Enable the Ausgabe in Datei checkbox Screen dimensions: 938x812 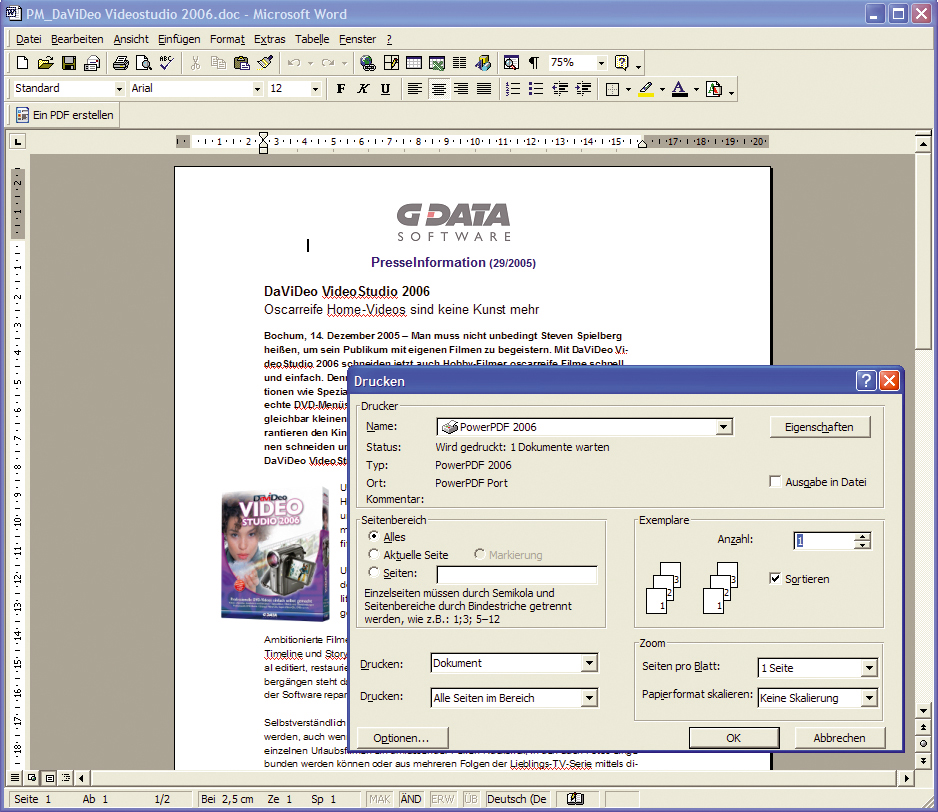click(x=775, y=482)
